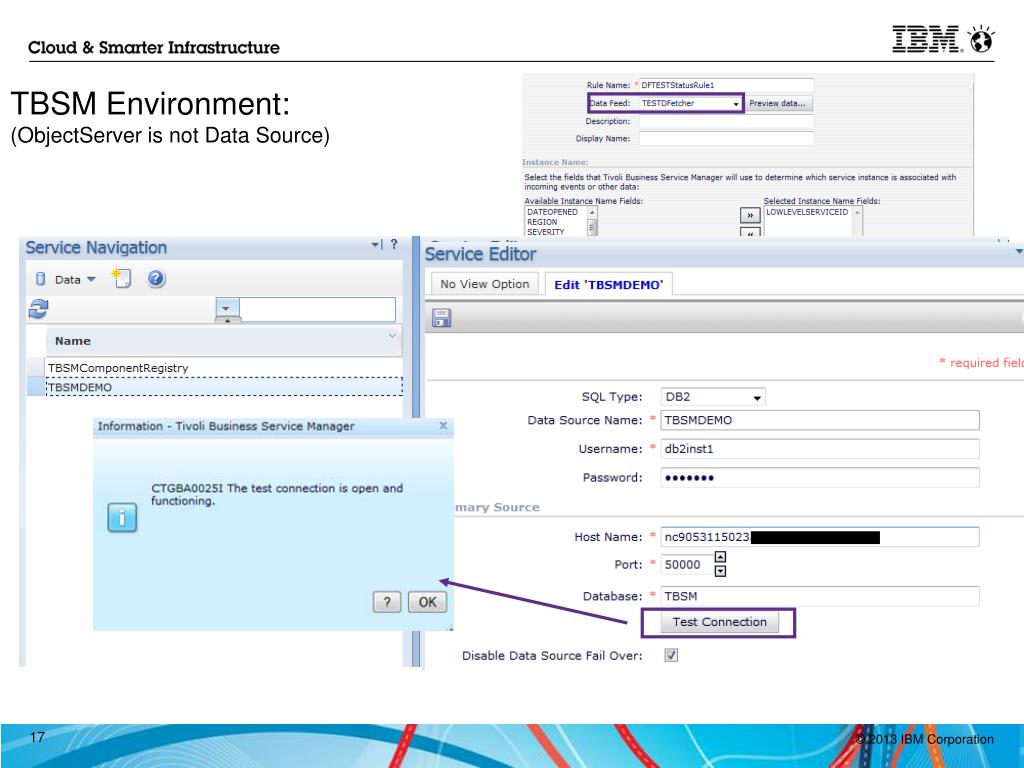Click the Service Navigation panel menu arrow

click(x=377, y=244)
